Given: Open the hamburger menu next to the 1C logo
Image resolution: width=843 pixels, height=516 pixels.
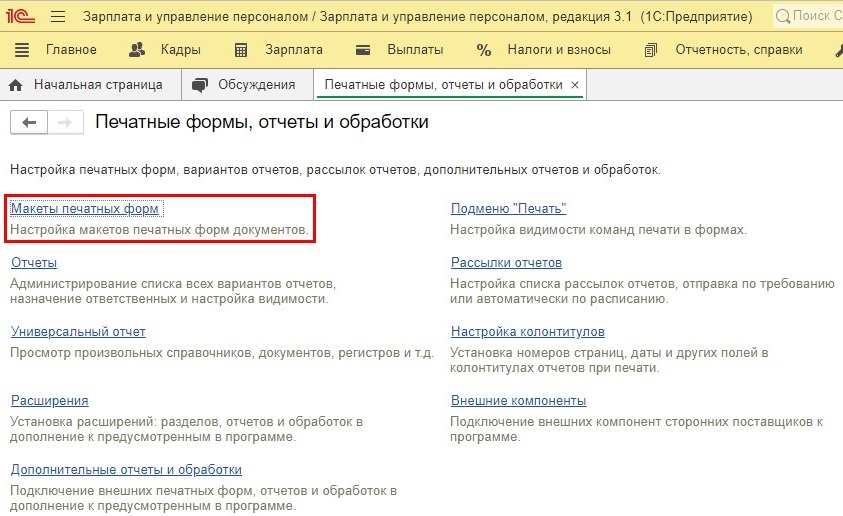Looking at the screenshot, I should 58,17.
